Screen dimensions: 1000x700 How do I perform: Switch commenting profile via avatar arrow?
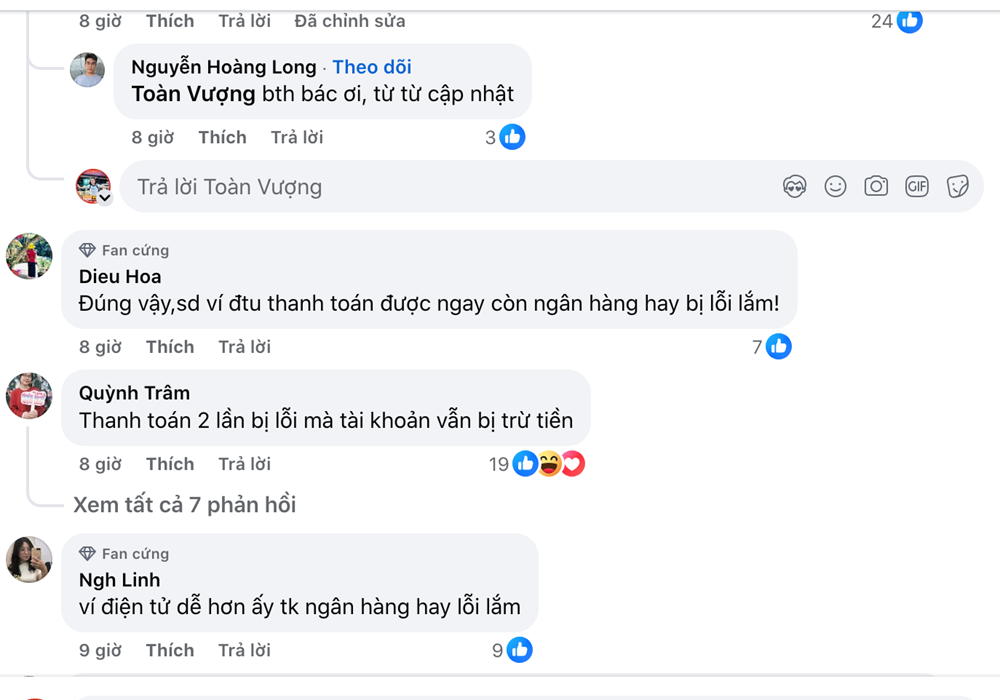[105, 198]
